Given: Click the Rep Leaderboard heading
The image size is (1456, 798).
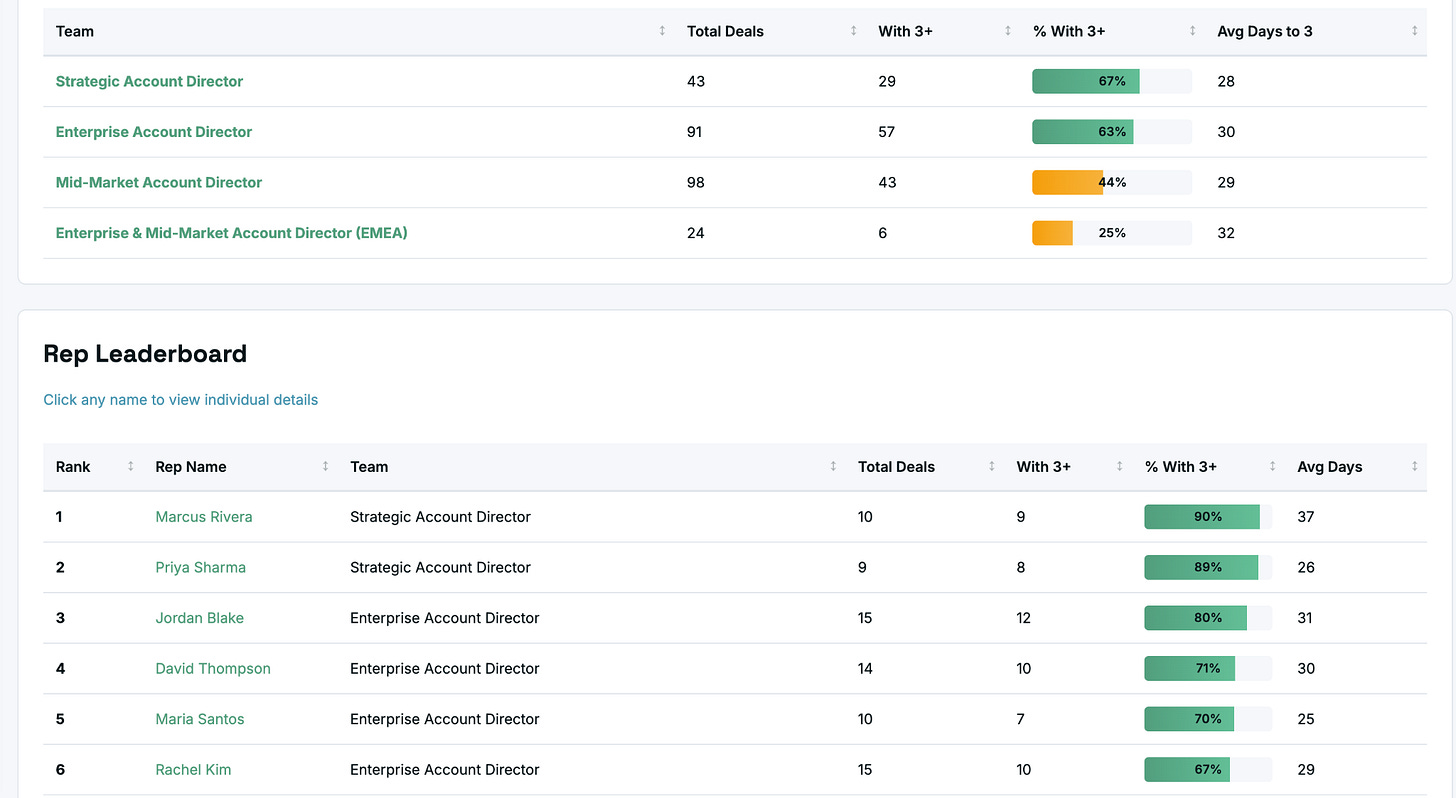Looking at the screenshot, I should click(x=145, y=354).
